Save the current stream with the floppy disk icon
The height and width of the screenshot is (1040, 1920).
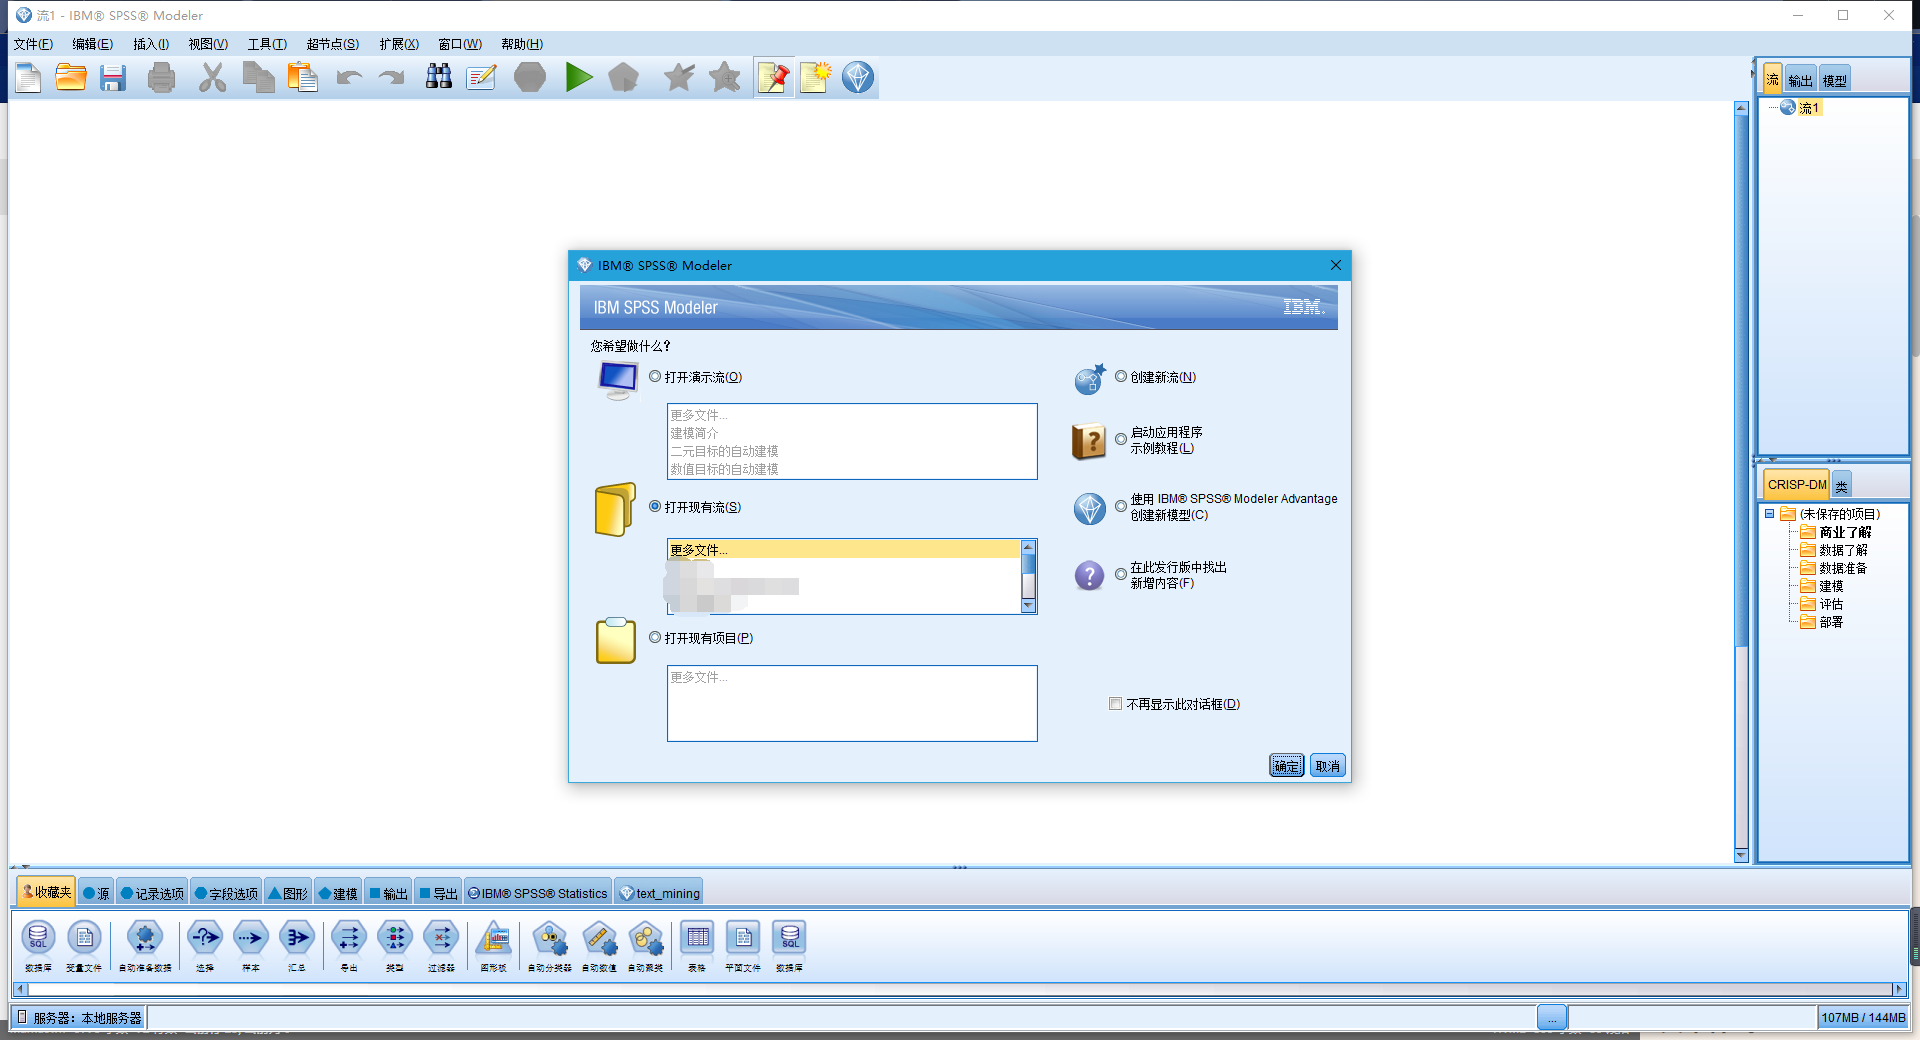pyautogui.click(x=113, y=78)
